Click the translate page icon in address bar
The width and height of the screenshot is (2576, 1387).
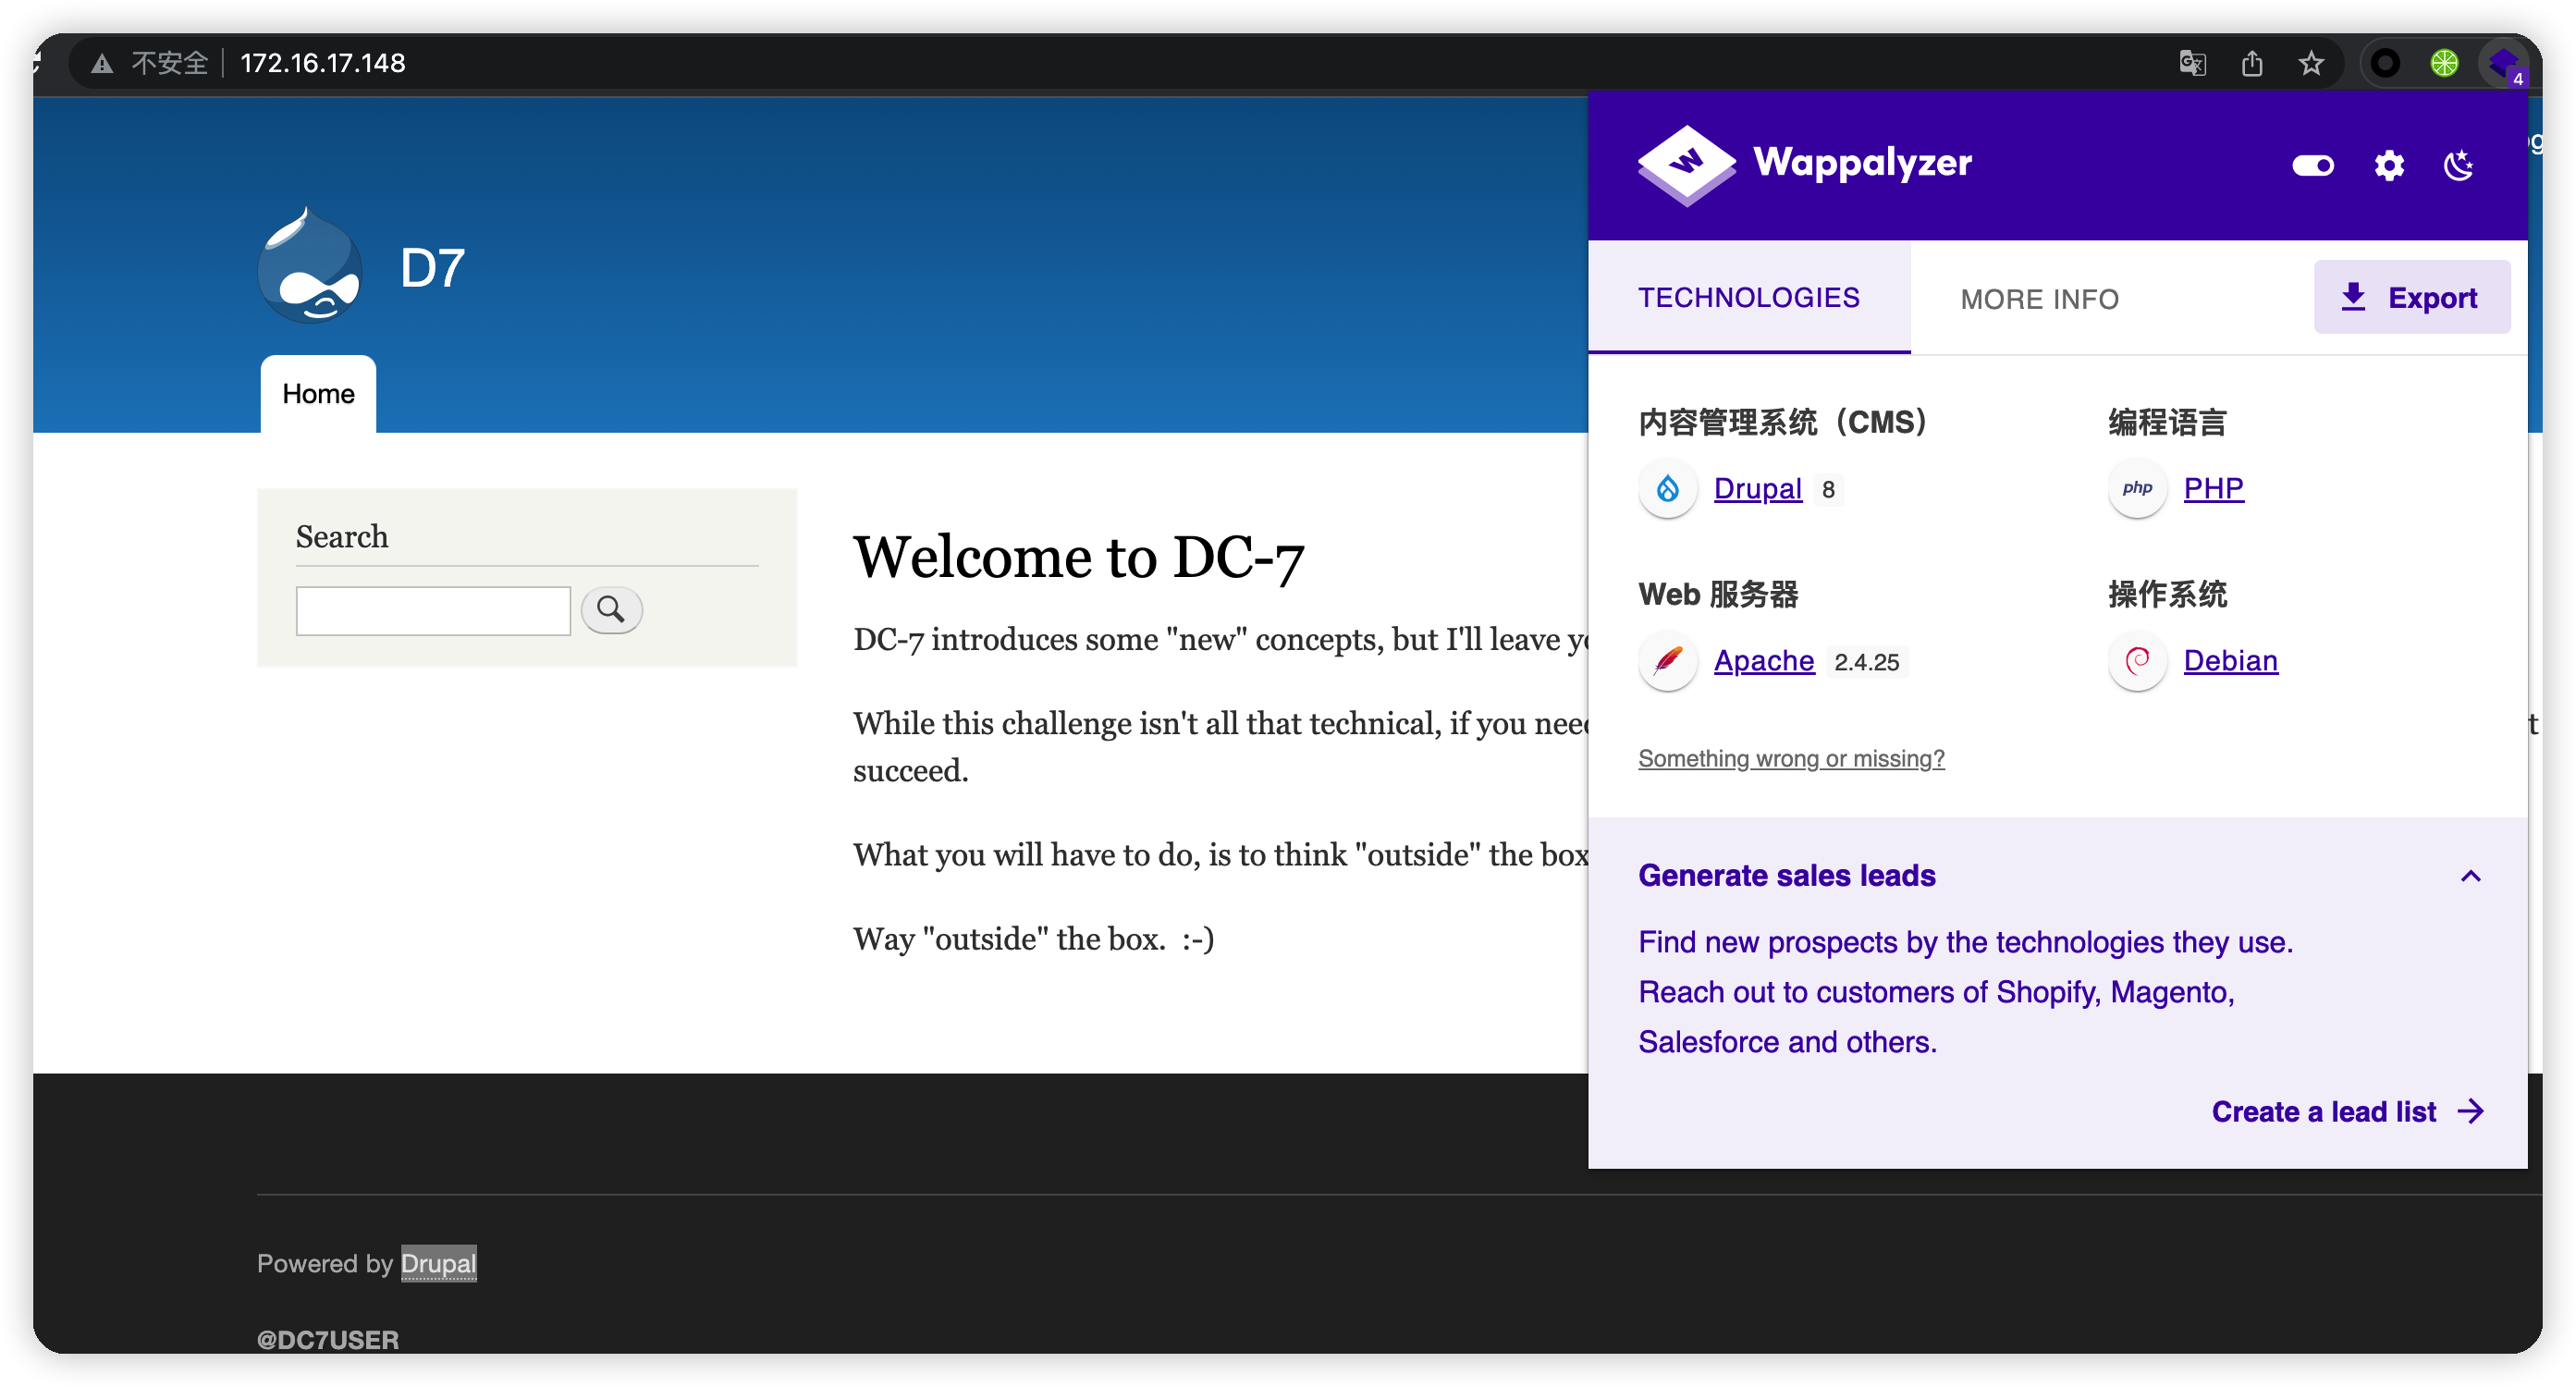coord(2192,64)
